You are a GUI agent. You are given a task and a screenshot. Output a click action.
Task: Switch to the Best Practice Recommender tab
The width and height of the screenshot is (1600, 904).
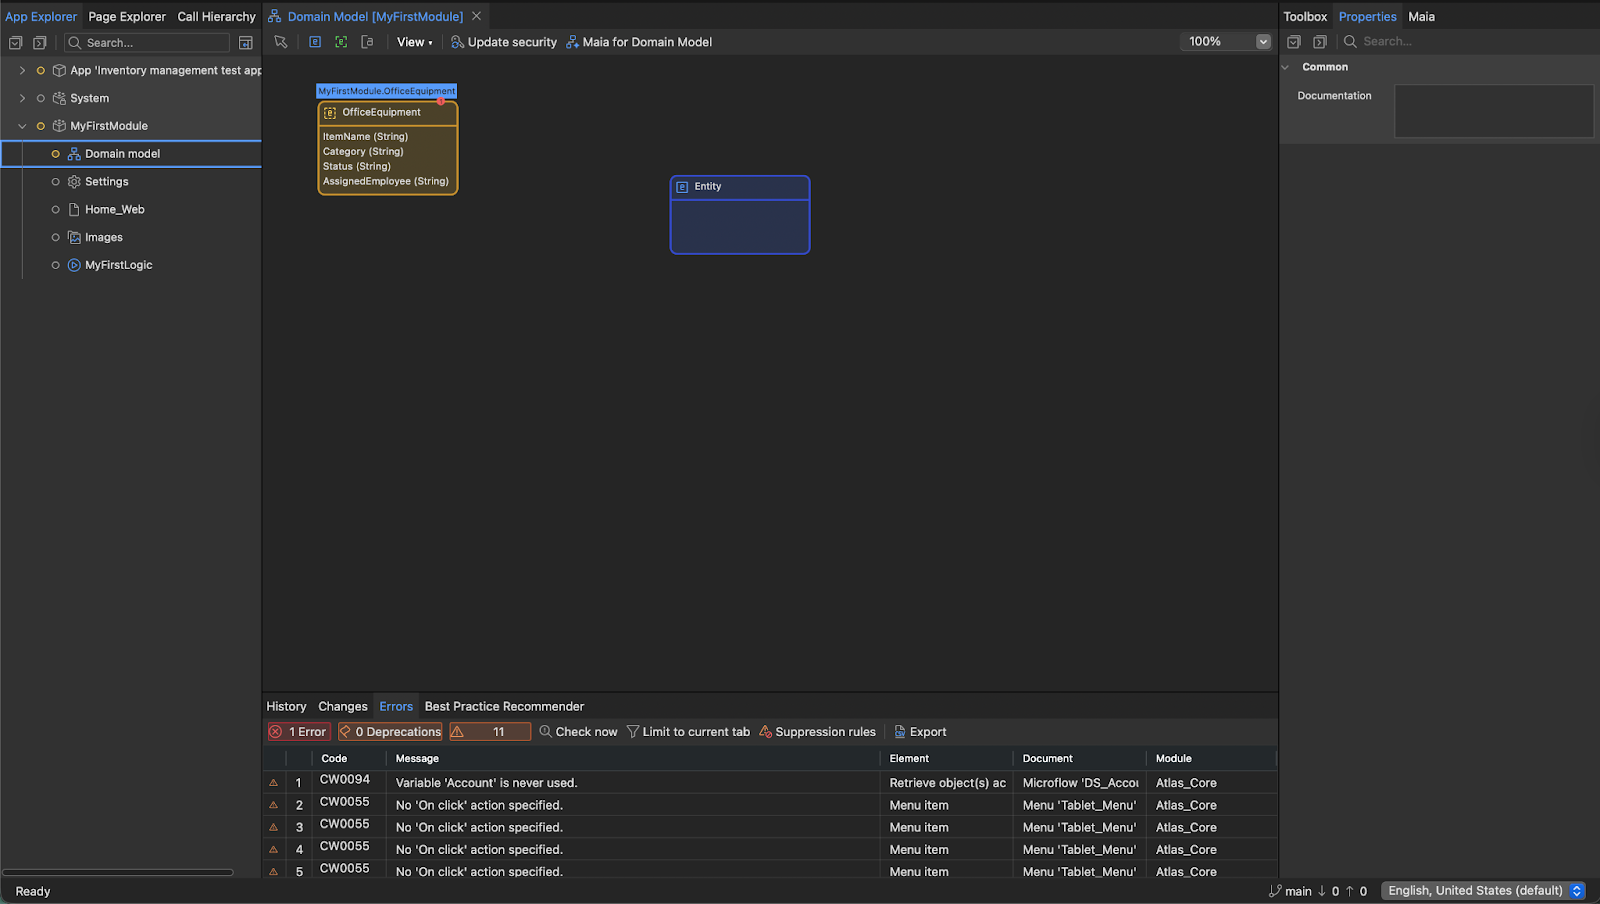(x=504, y=706)
